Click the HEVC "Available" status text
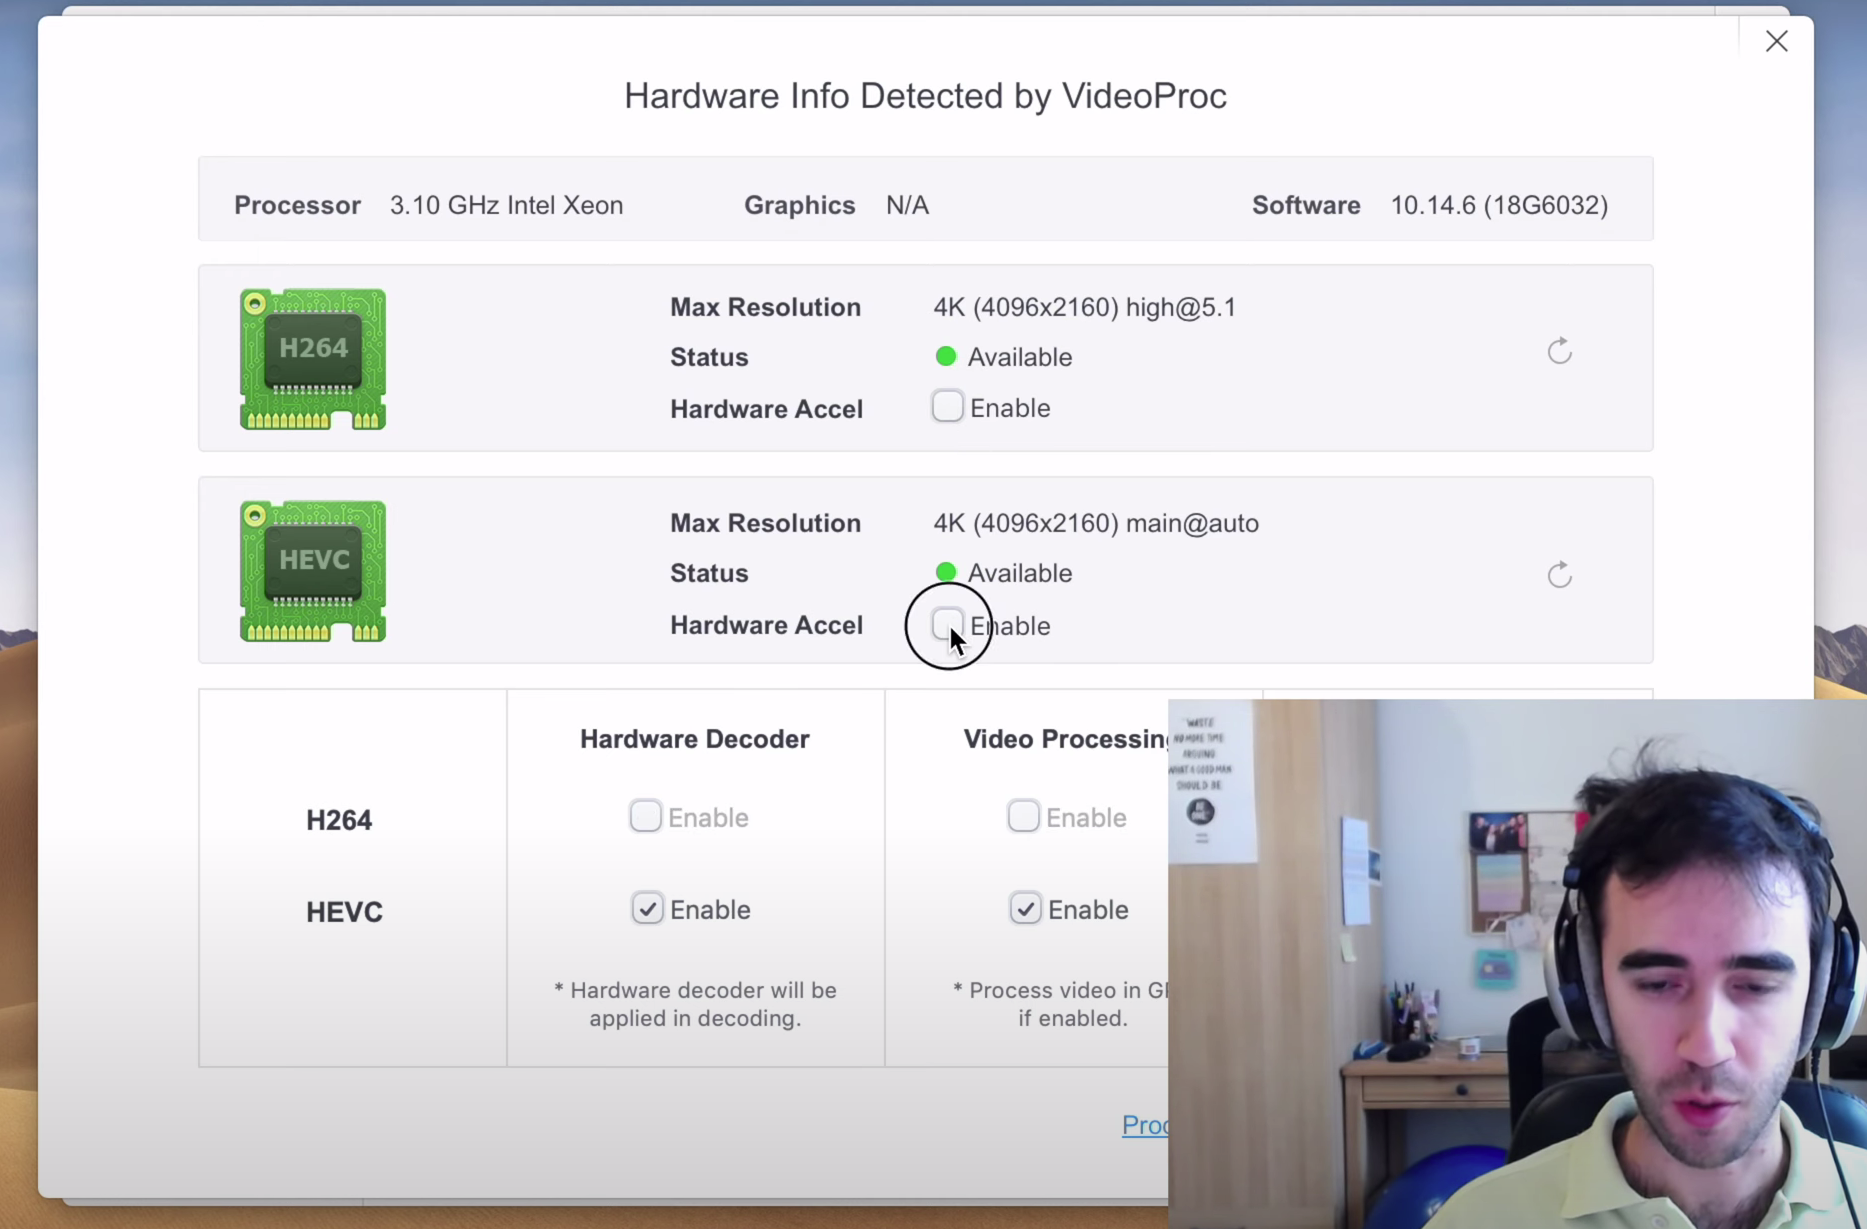 click(1019, 573)
